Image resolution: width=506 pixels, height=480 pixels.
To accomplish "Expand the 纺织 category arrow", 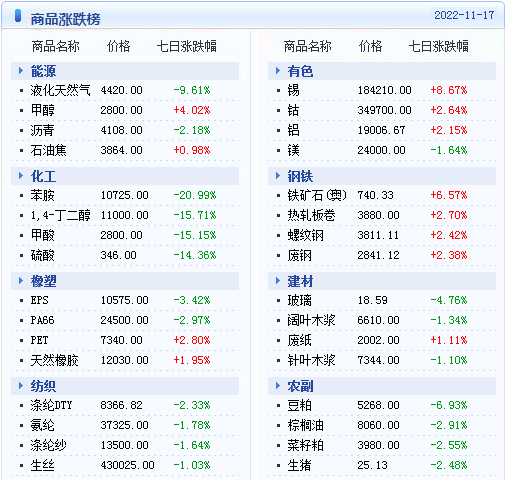I will point(21,386).
